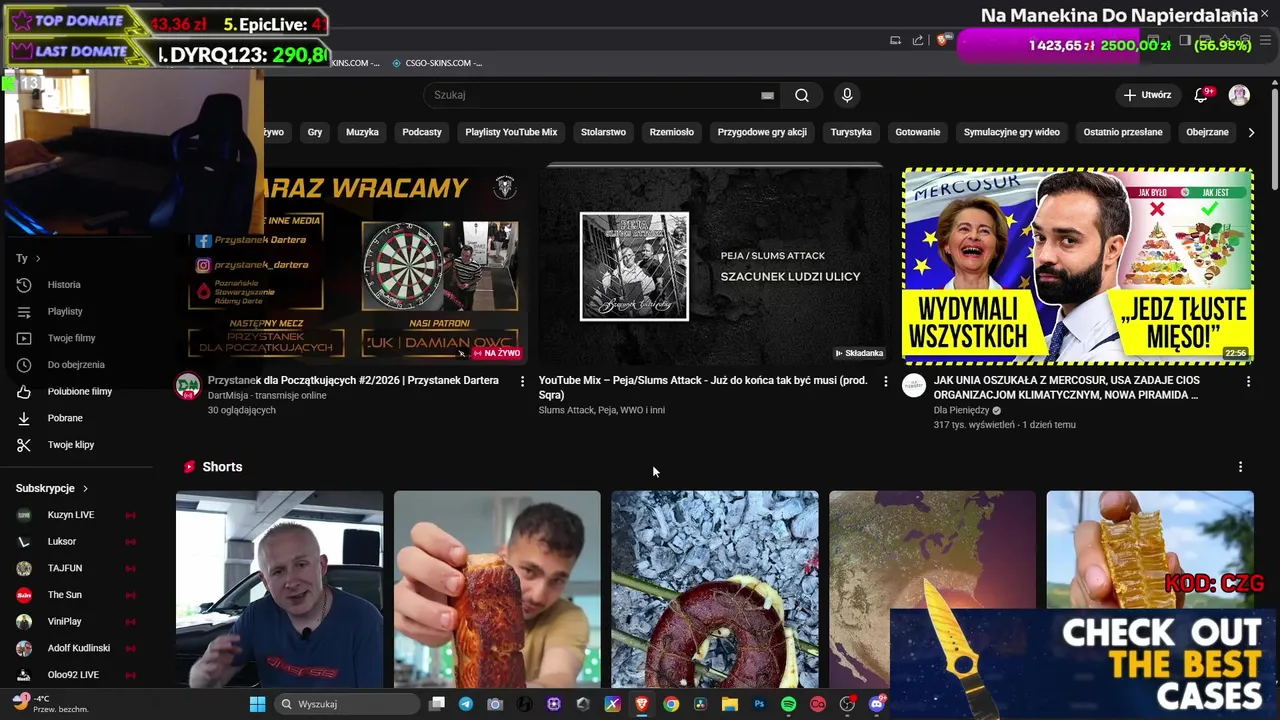Select the Gry category chip

pyautogui.click(x=315, y=132)
